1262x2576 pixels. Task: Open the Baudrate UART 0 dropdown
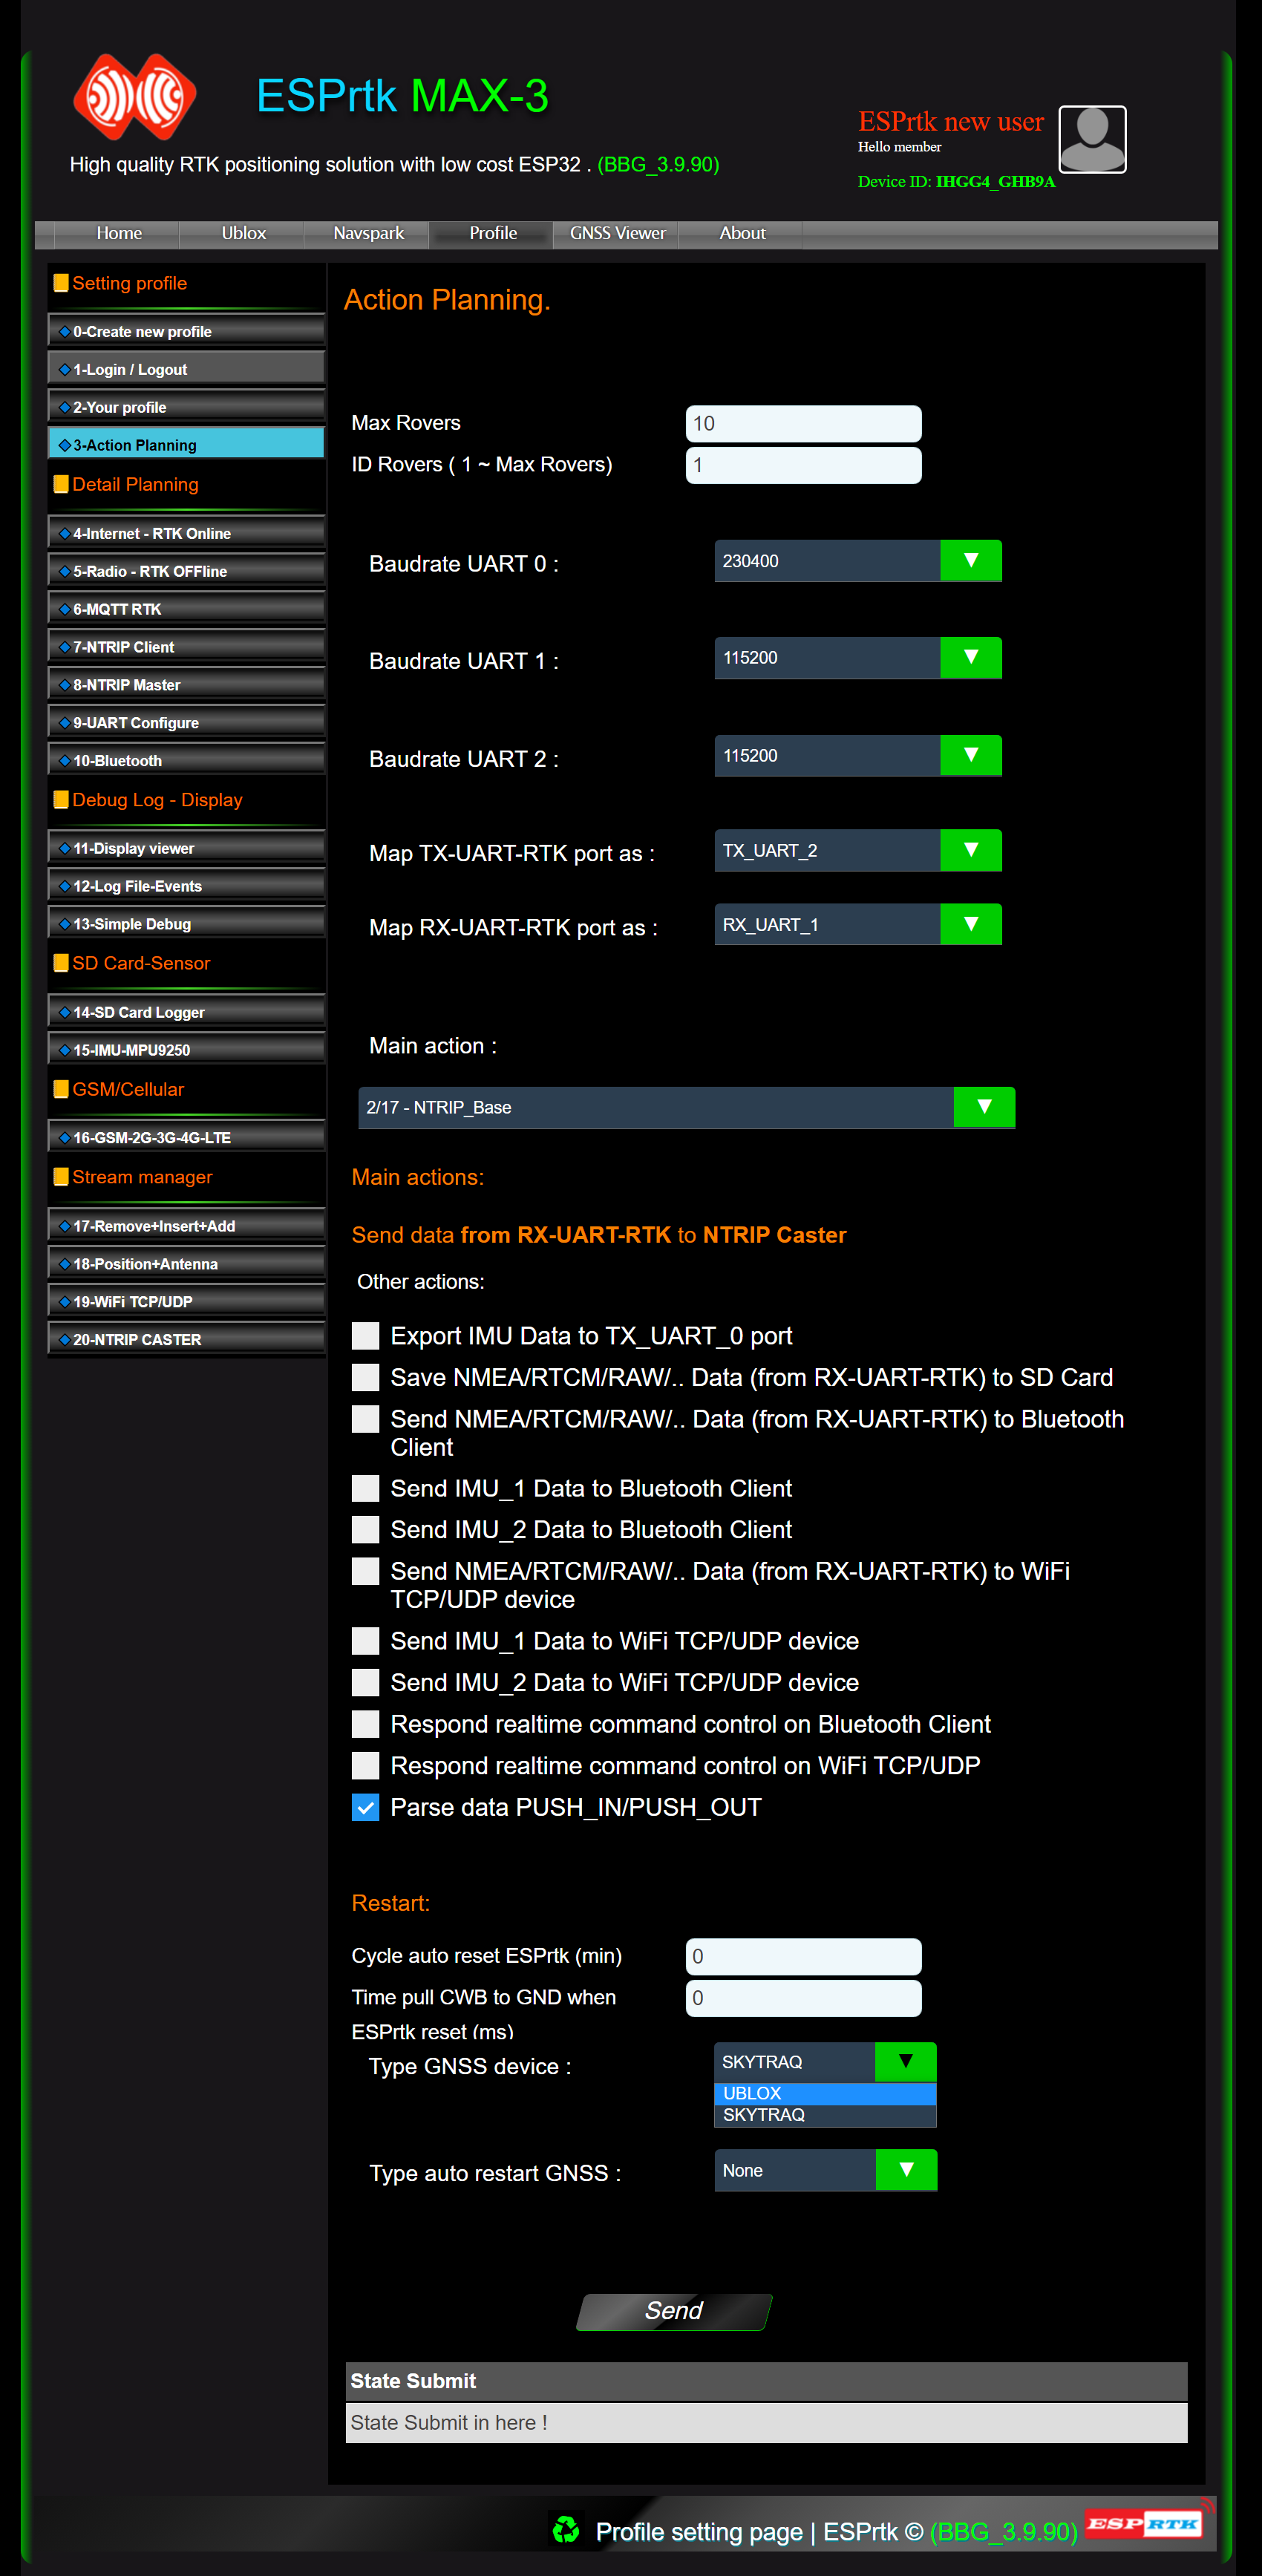tap(857, 561)
